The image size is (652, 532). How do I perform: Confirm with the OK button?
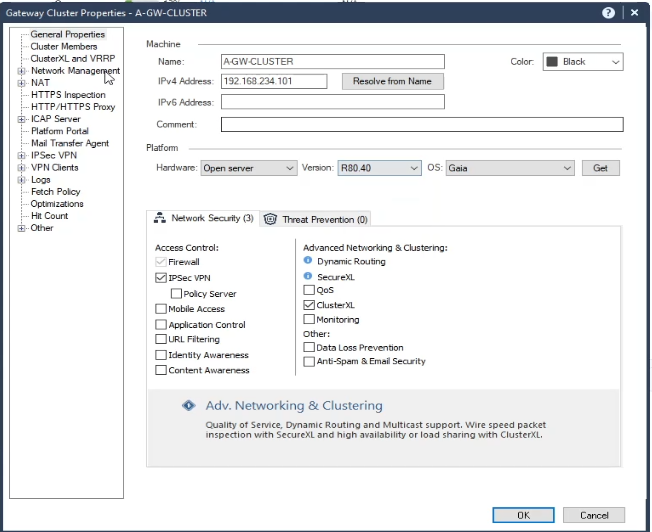coord(523,515)
